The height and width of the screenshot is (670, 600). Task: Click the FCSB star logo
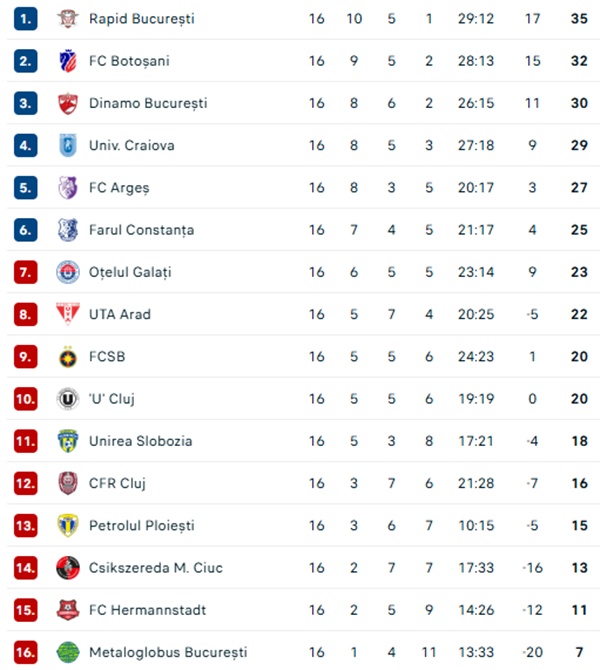(x=68, y=356)
